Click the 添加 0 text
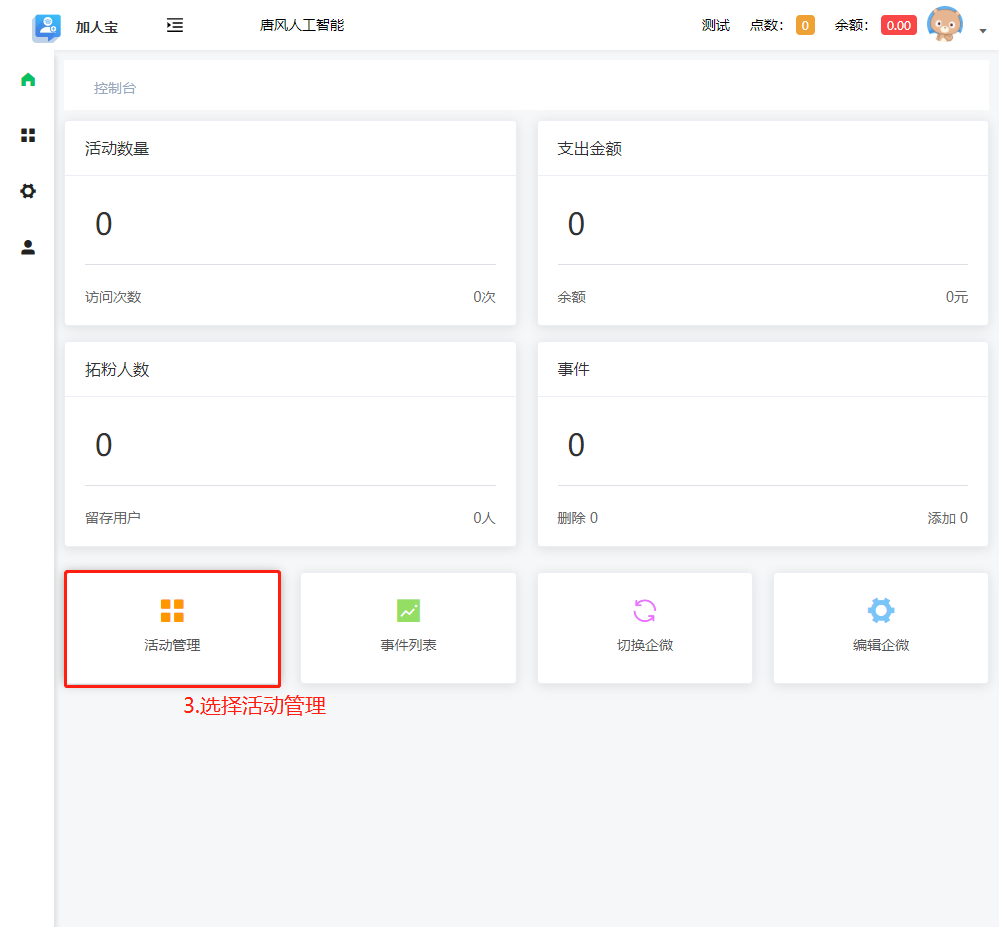Image resolution: width=999 pixels, height=927 pixels. (947, 518)
